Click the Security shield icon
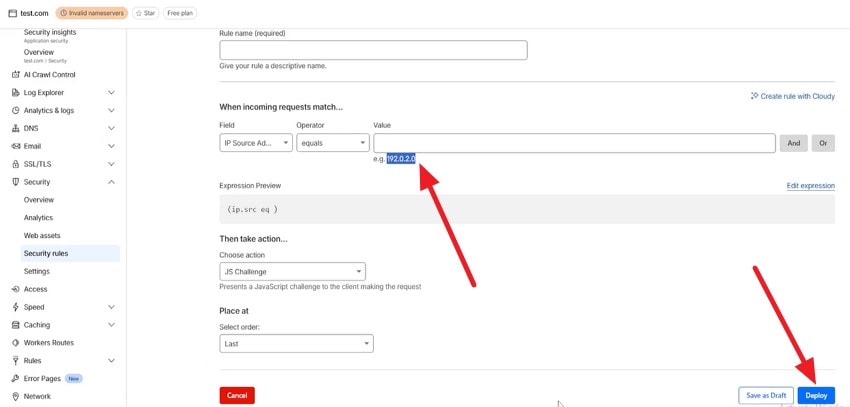 click(x=15, y=182)
